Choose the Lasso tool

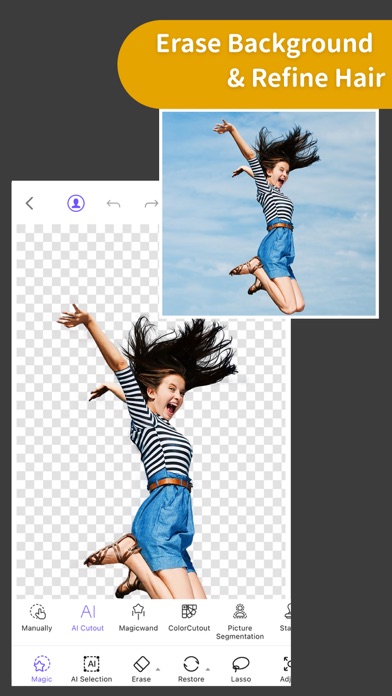pyautogui.click(x=241, y=669)
